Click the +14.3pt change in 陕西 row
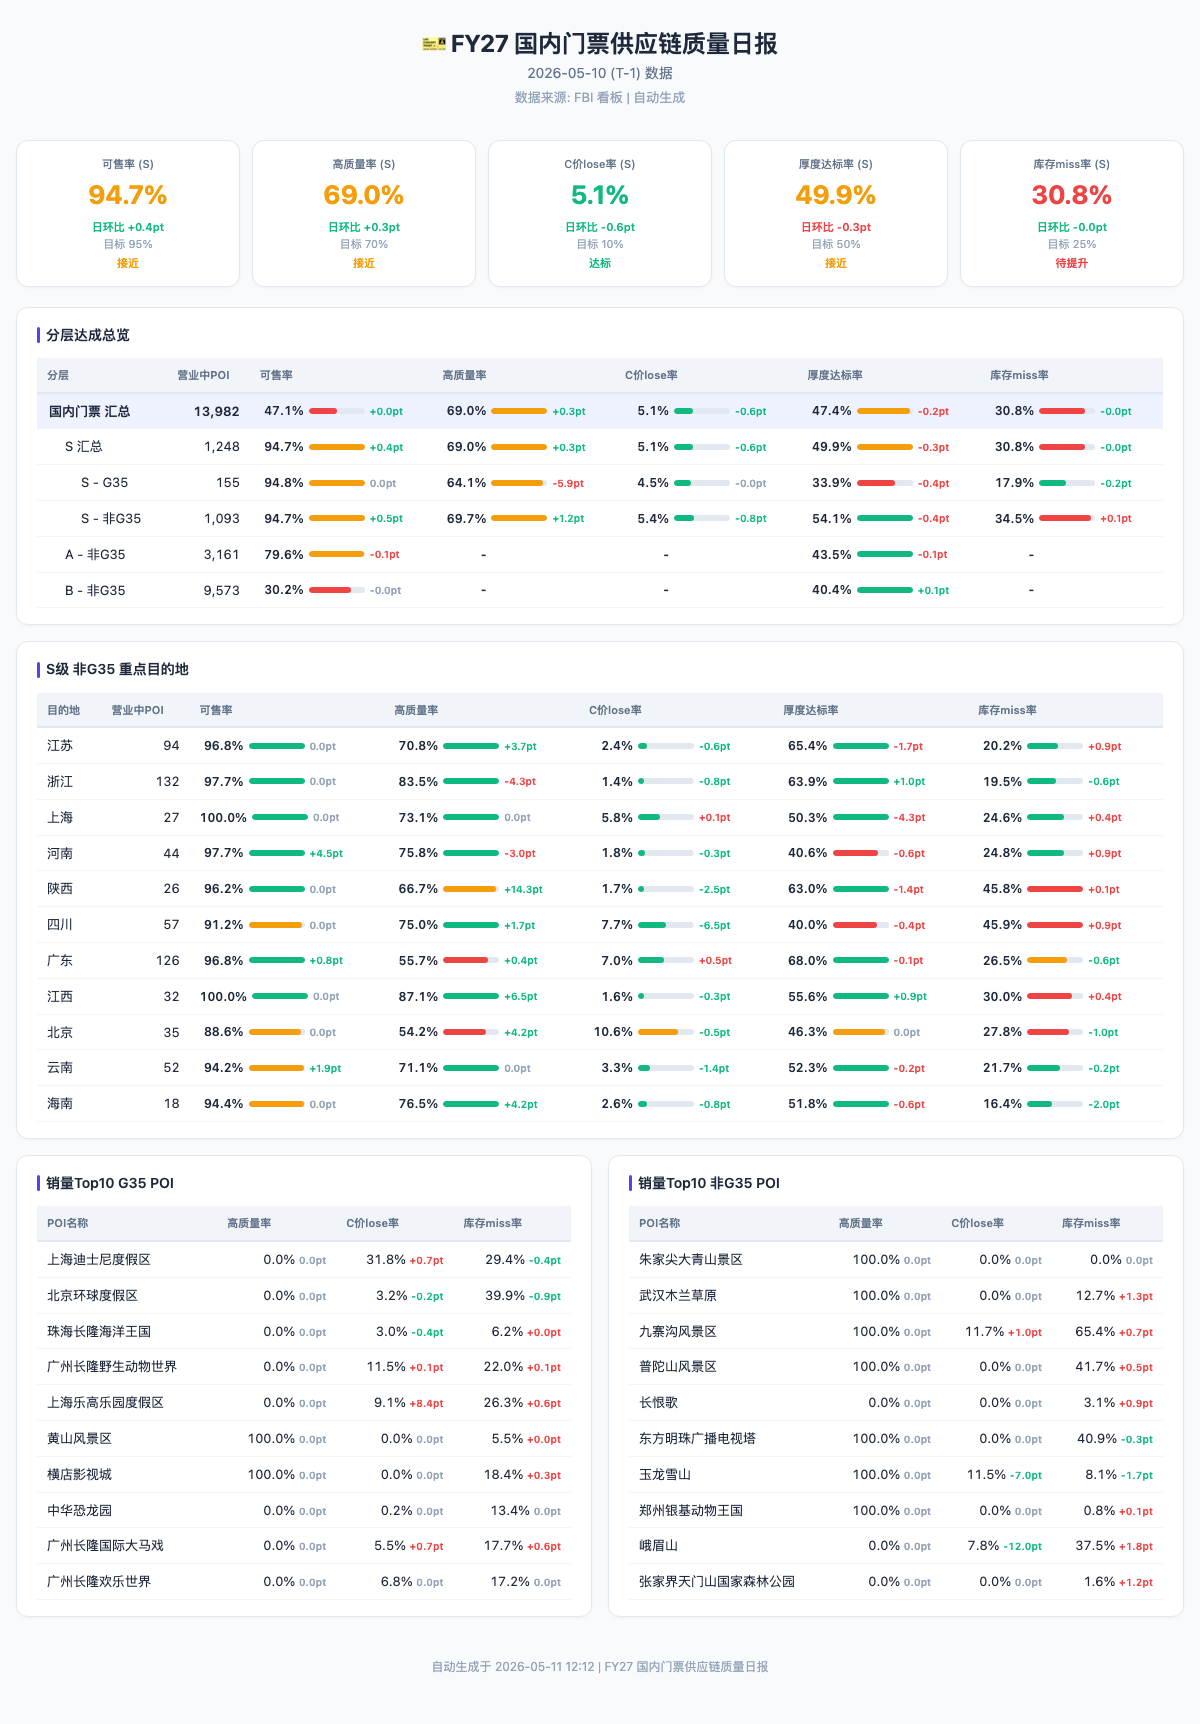 click(x=524, y=889)
